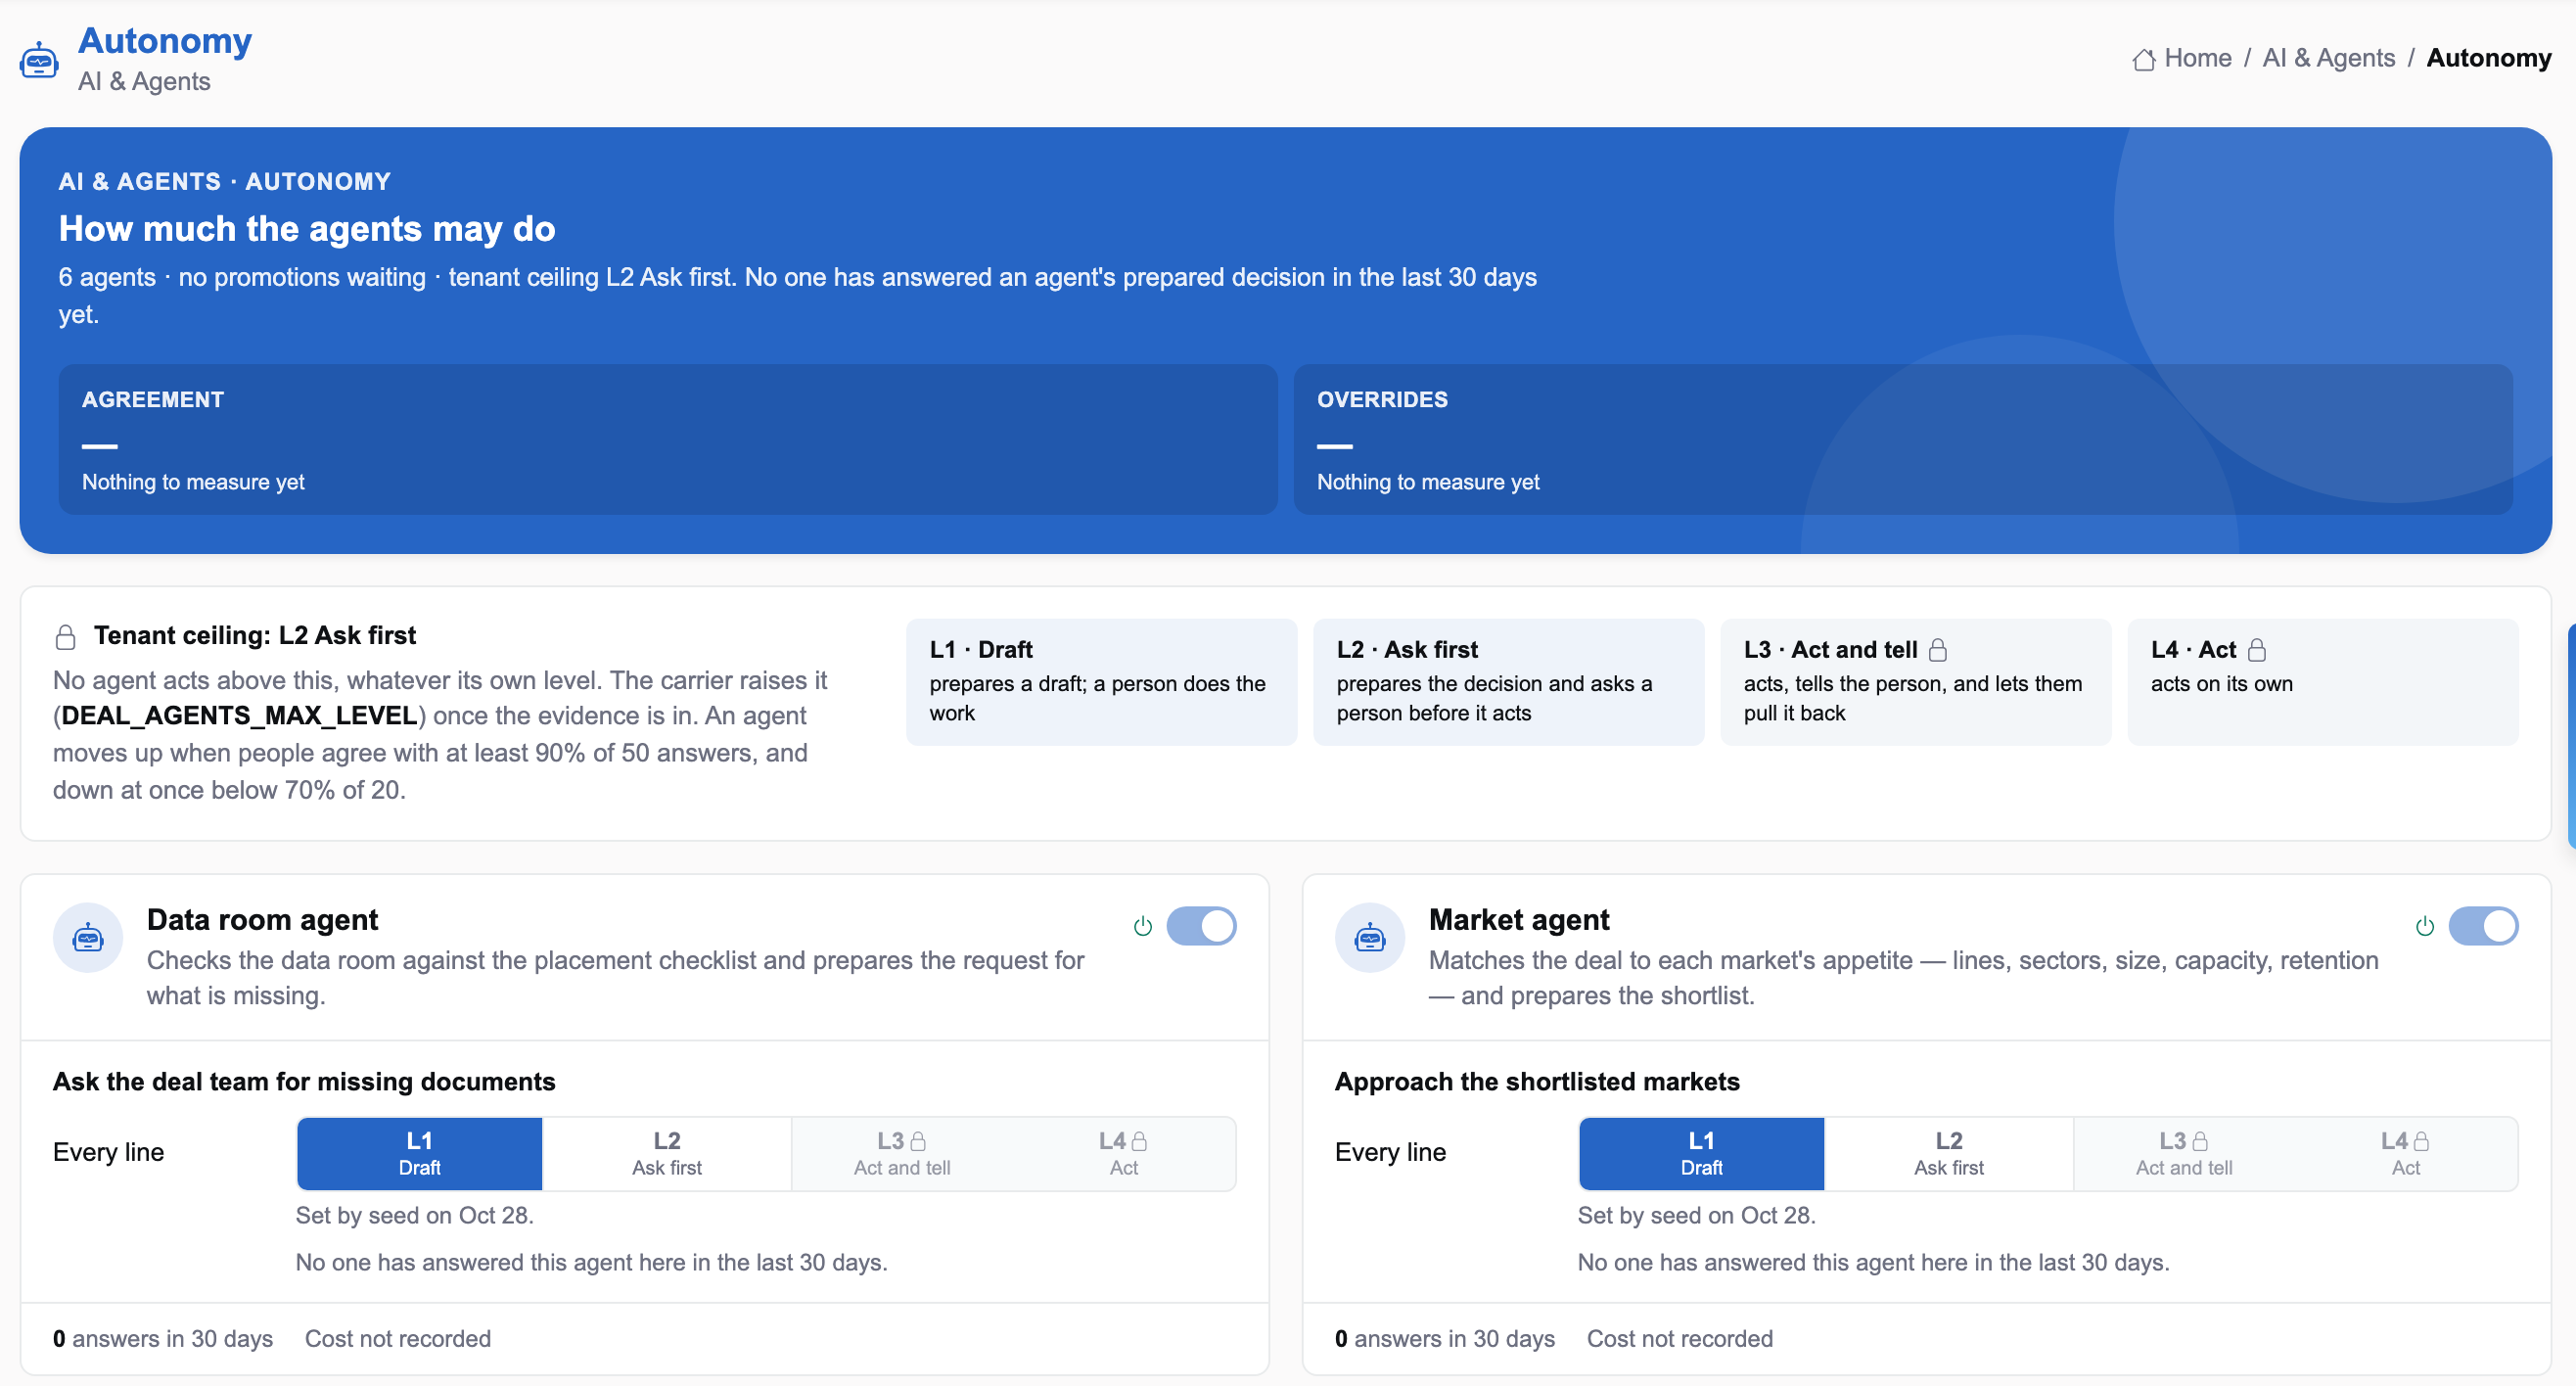Image resolution: width=2576 pixels, height=1386 pixels.
Task: Select L2 Ask first for Data room agent
Action: click(667, 1153)
